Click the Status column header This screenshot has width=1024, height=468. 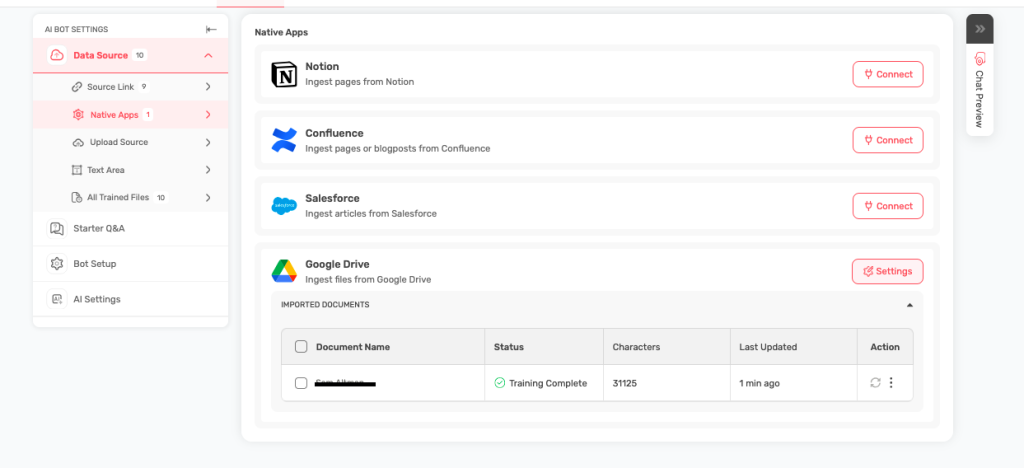pos(509,347)
